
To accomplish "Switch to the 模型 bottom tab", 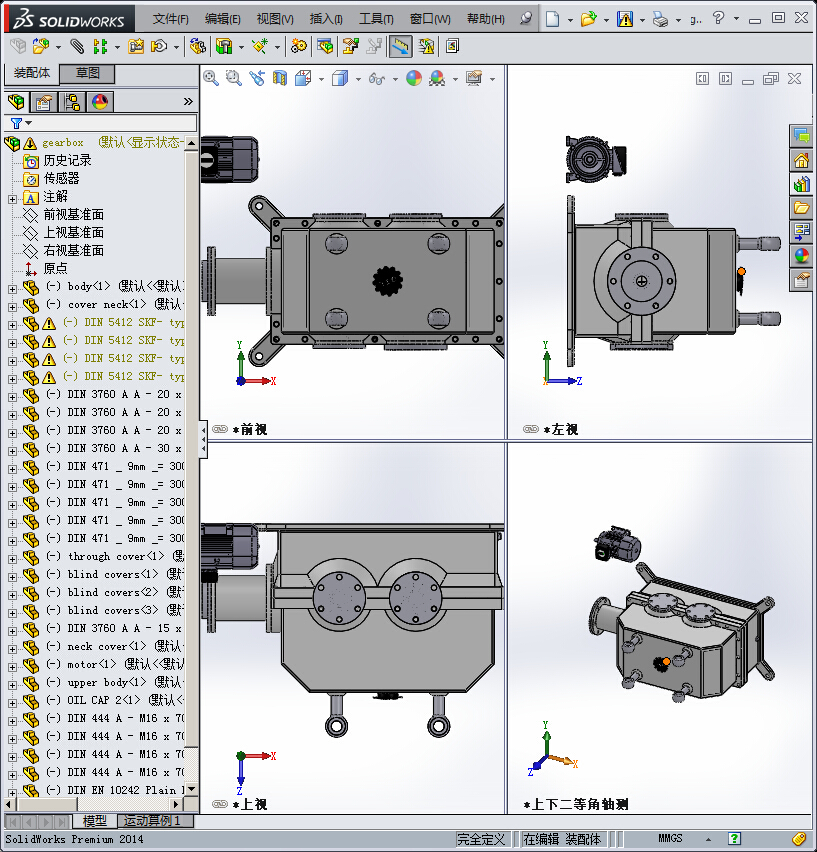I will point(95,820).
